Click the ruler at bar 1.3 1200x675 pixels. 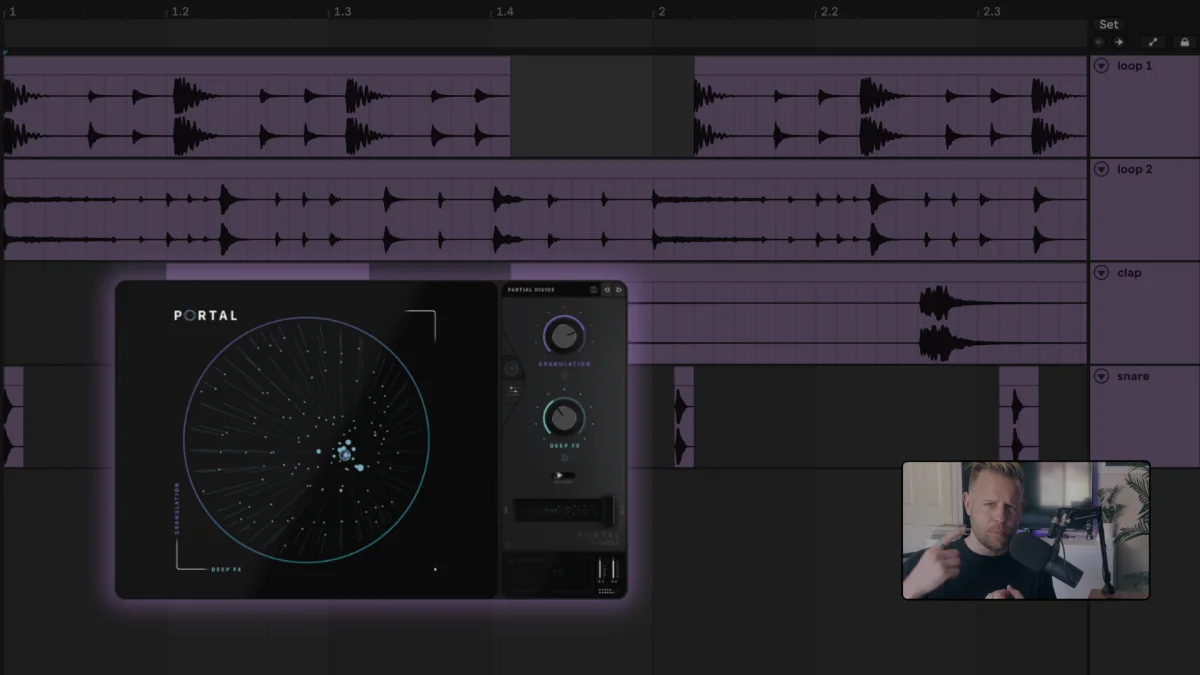coord(342,11)
